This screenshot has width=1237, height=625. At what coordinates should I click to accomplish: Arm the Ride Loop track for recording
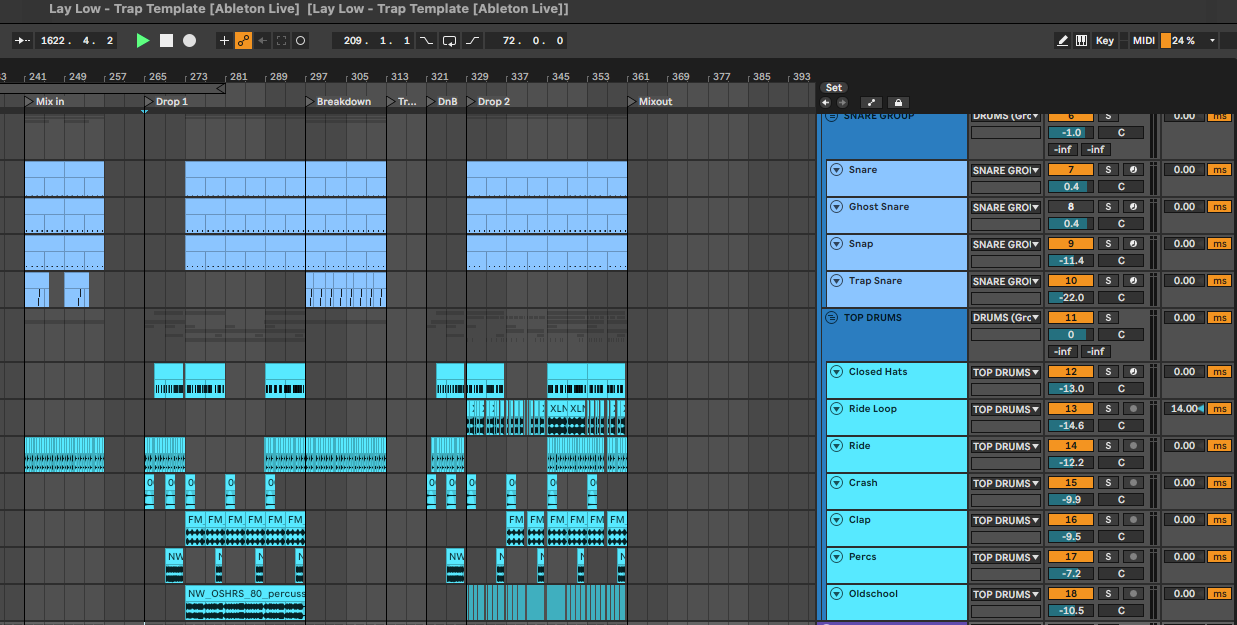pos(1133,409)
